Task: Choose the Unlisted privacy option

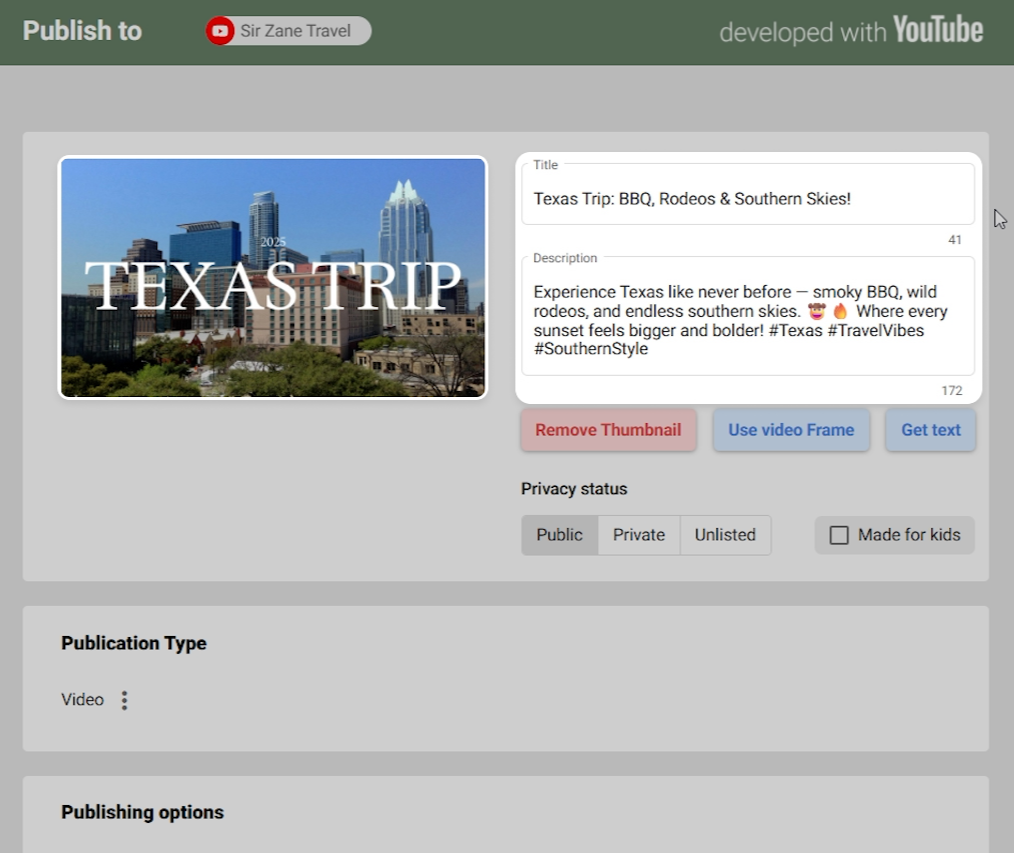Action: click(725, 535)
